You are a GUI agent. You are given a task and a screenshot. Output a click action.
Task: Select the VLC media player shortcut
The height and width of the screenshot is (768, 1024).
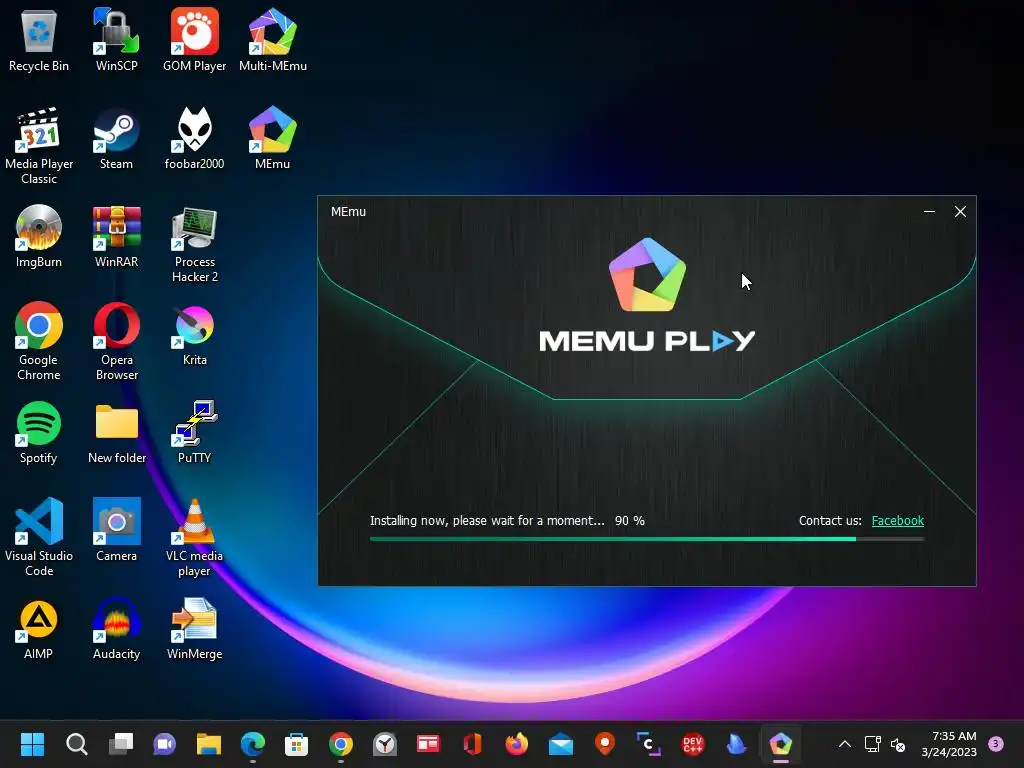pos(195,537)
